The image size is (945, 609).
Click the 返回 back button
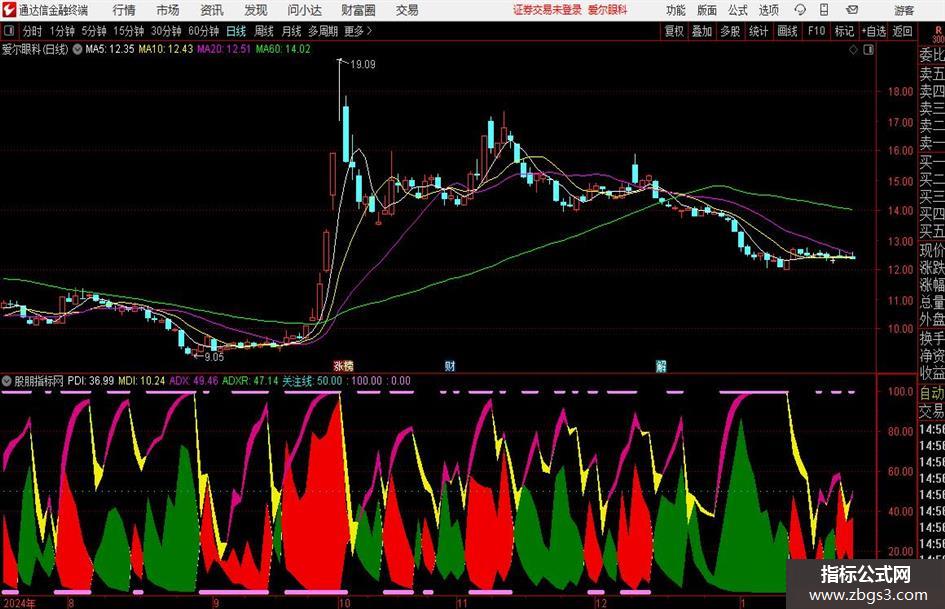(x=902, y=31)
